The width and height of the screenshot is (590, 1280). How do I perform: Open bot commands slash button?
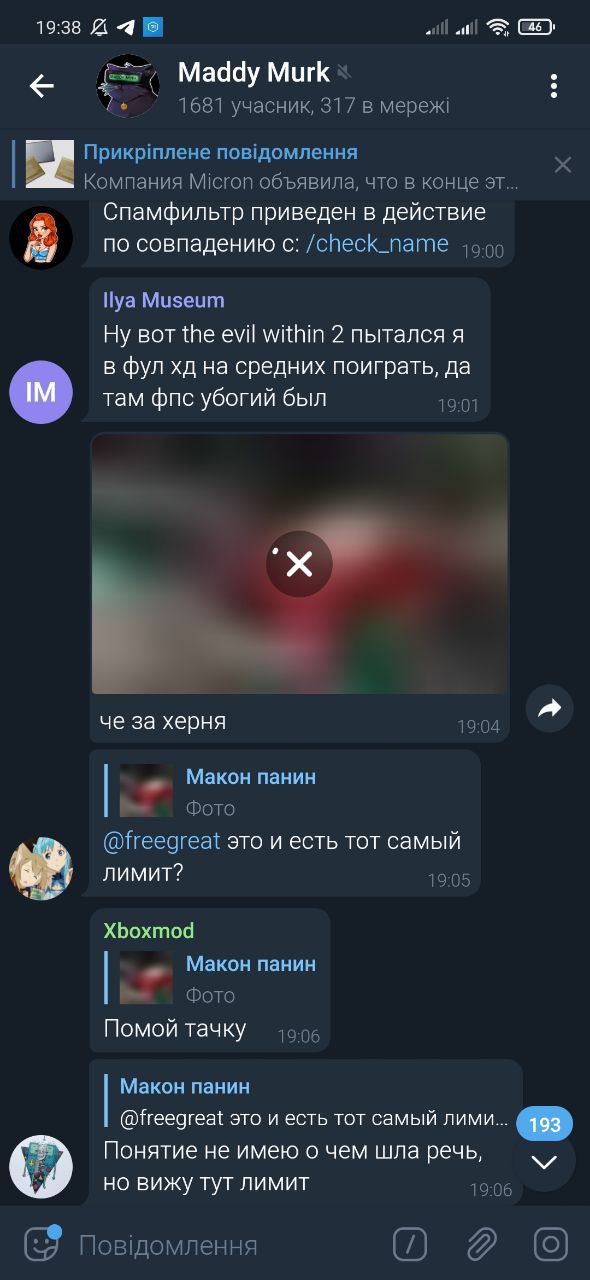(410, 1245)
